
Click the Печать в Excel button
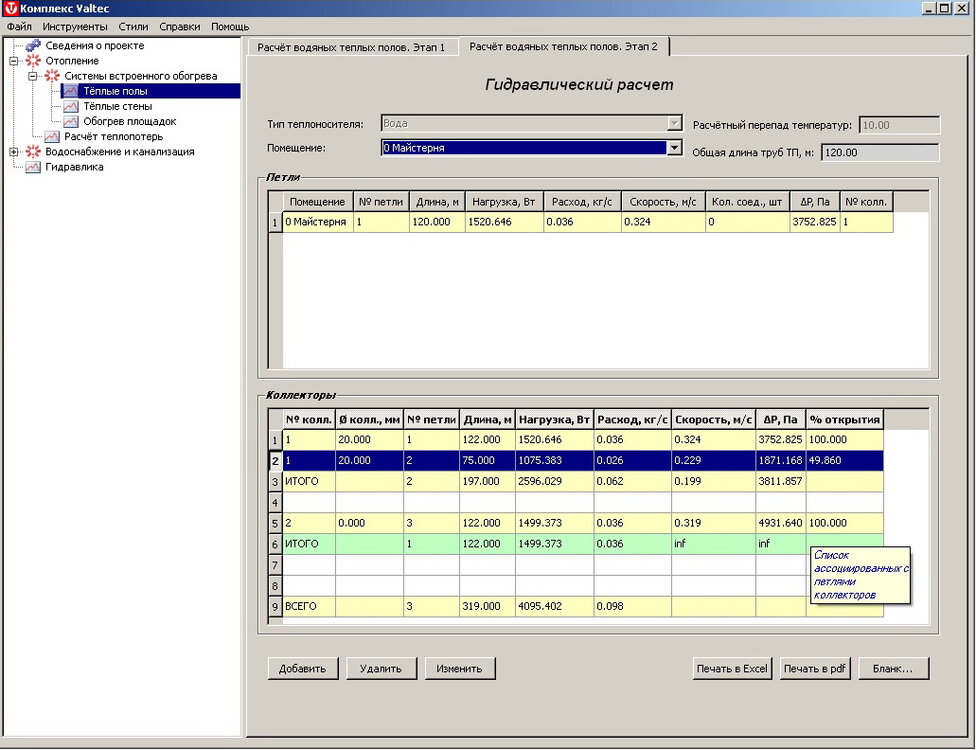click(733, 669)
